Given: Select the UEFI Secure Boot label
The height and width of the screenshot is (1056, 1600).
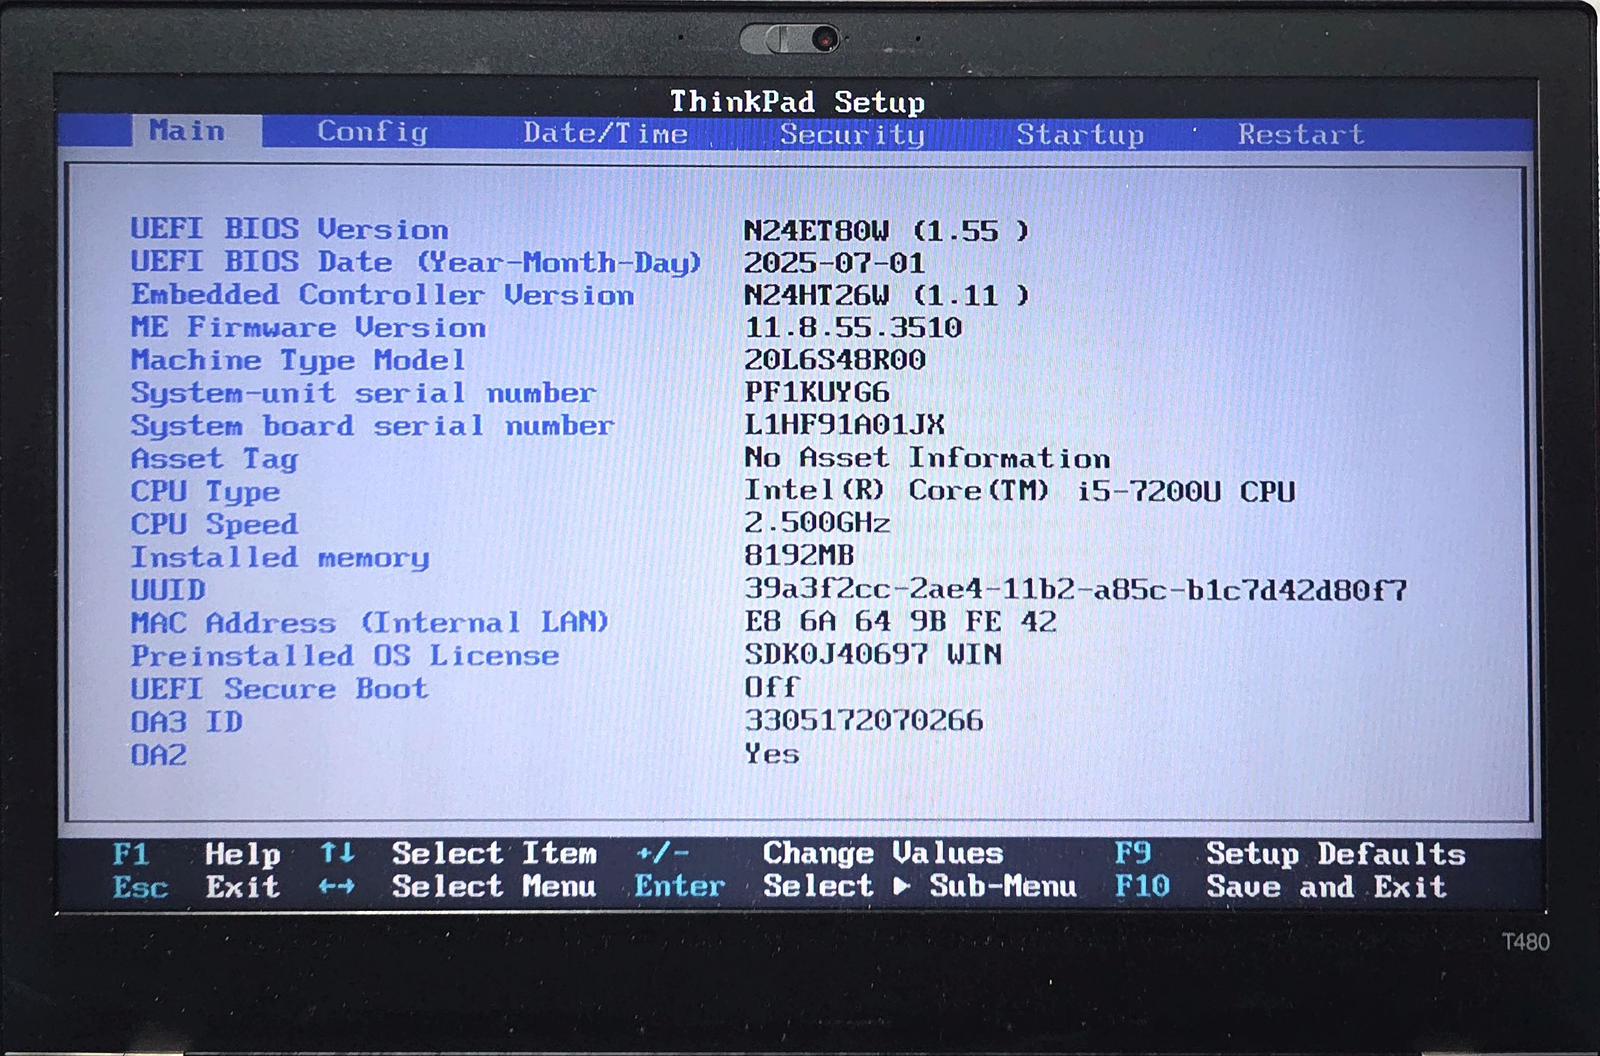Looking at the screenshot, I should tap(279, 689).
